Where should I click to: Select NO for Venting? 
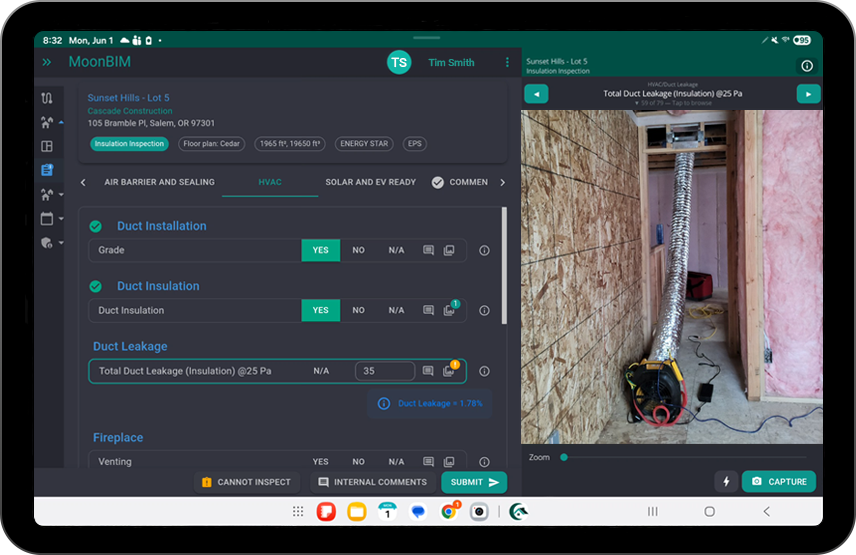[x=358, y=462]
